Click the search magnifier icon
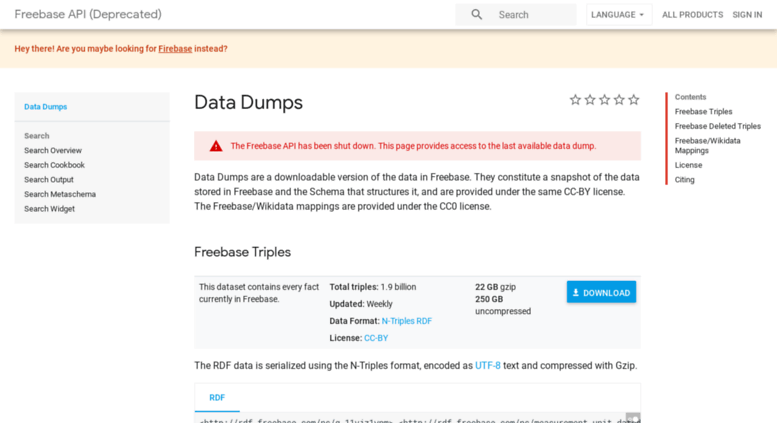 click(x=477, y=15)
